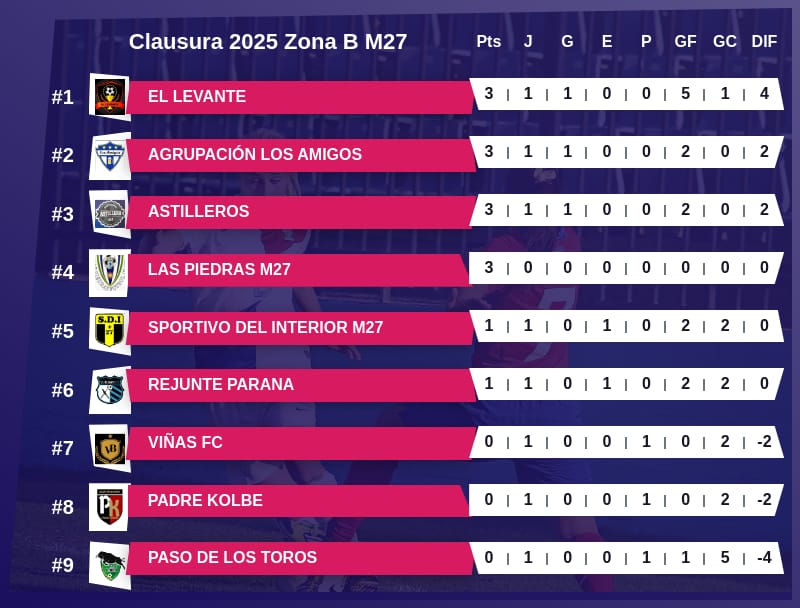The image size is (800, 608).
Task: Select the GF column header
Action: [x=685, y=41]
